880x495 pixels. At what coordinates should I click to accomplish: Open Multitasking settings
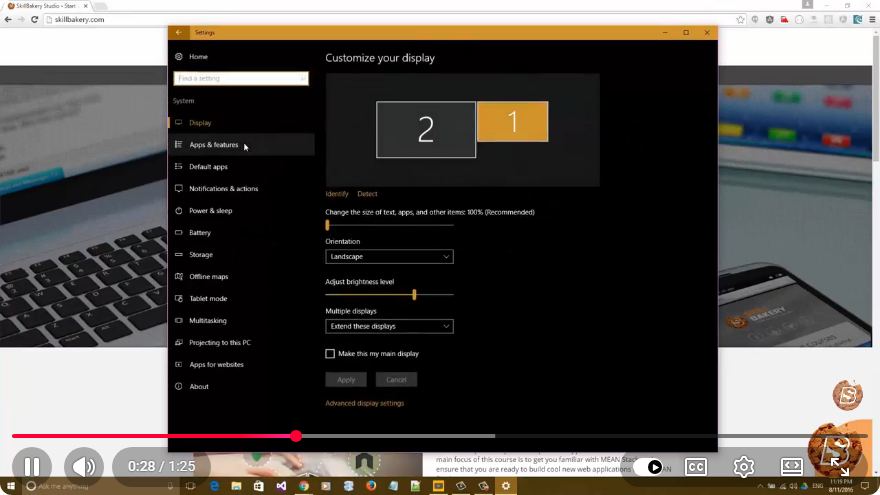241,320
